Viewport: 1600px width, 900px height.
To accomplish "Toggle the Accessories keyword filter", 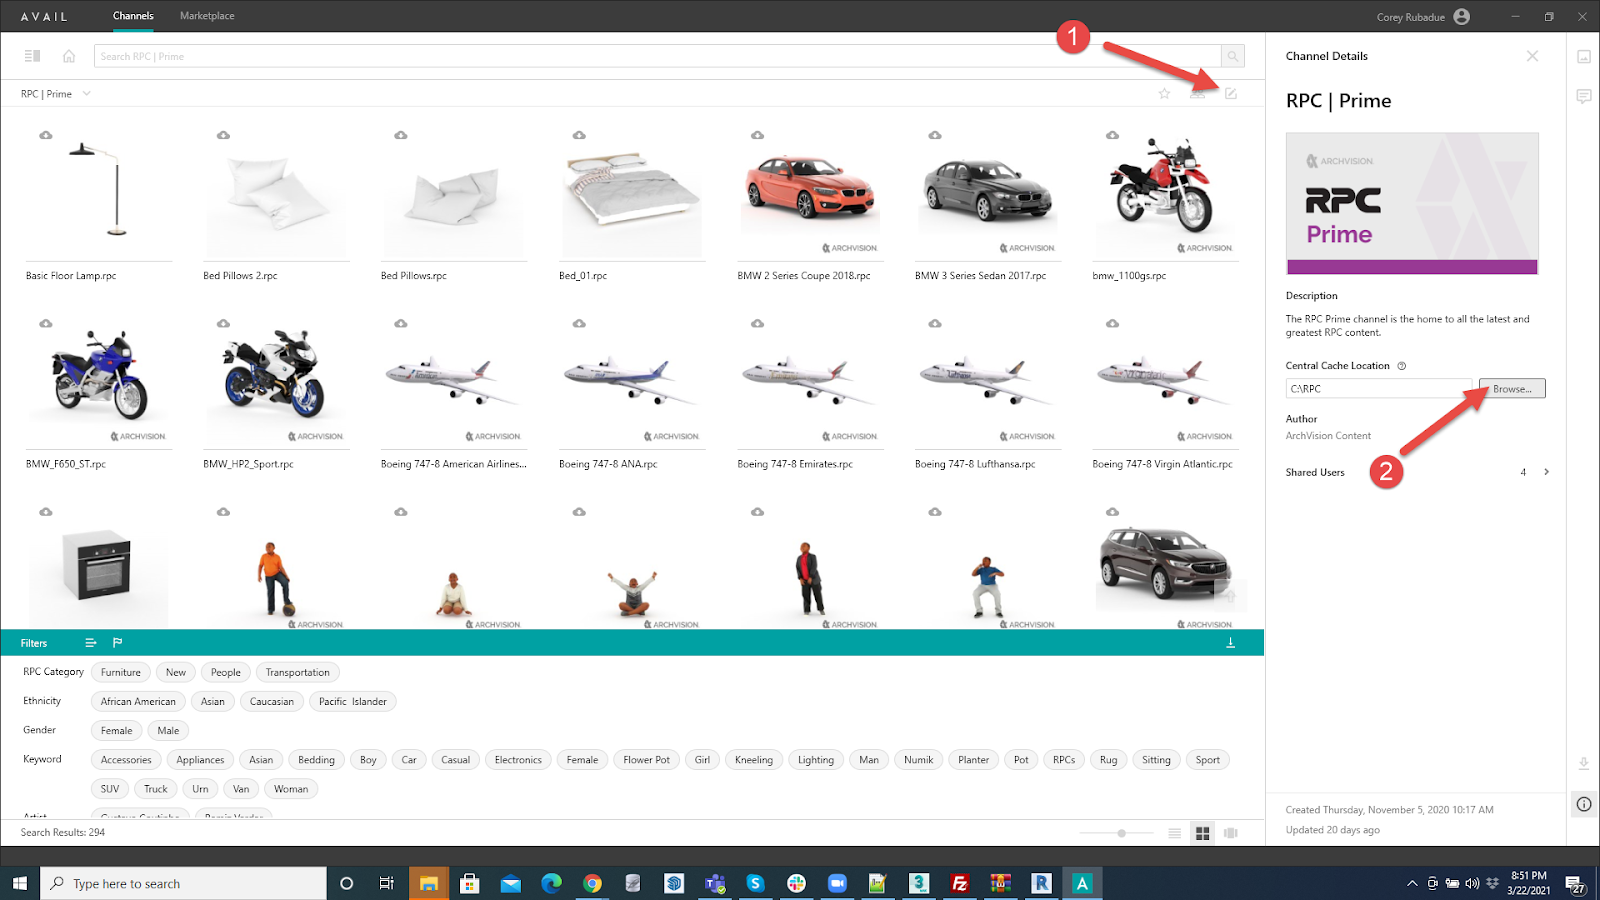I will click(x=126, y=759).
